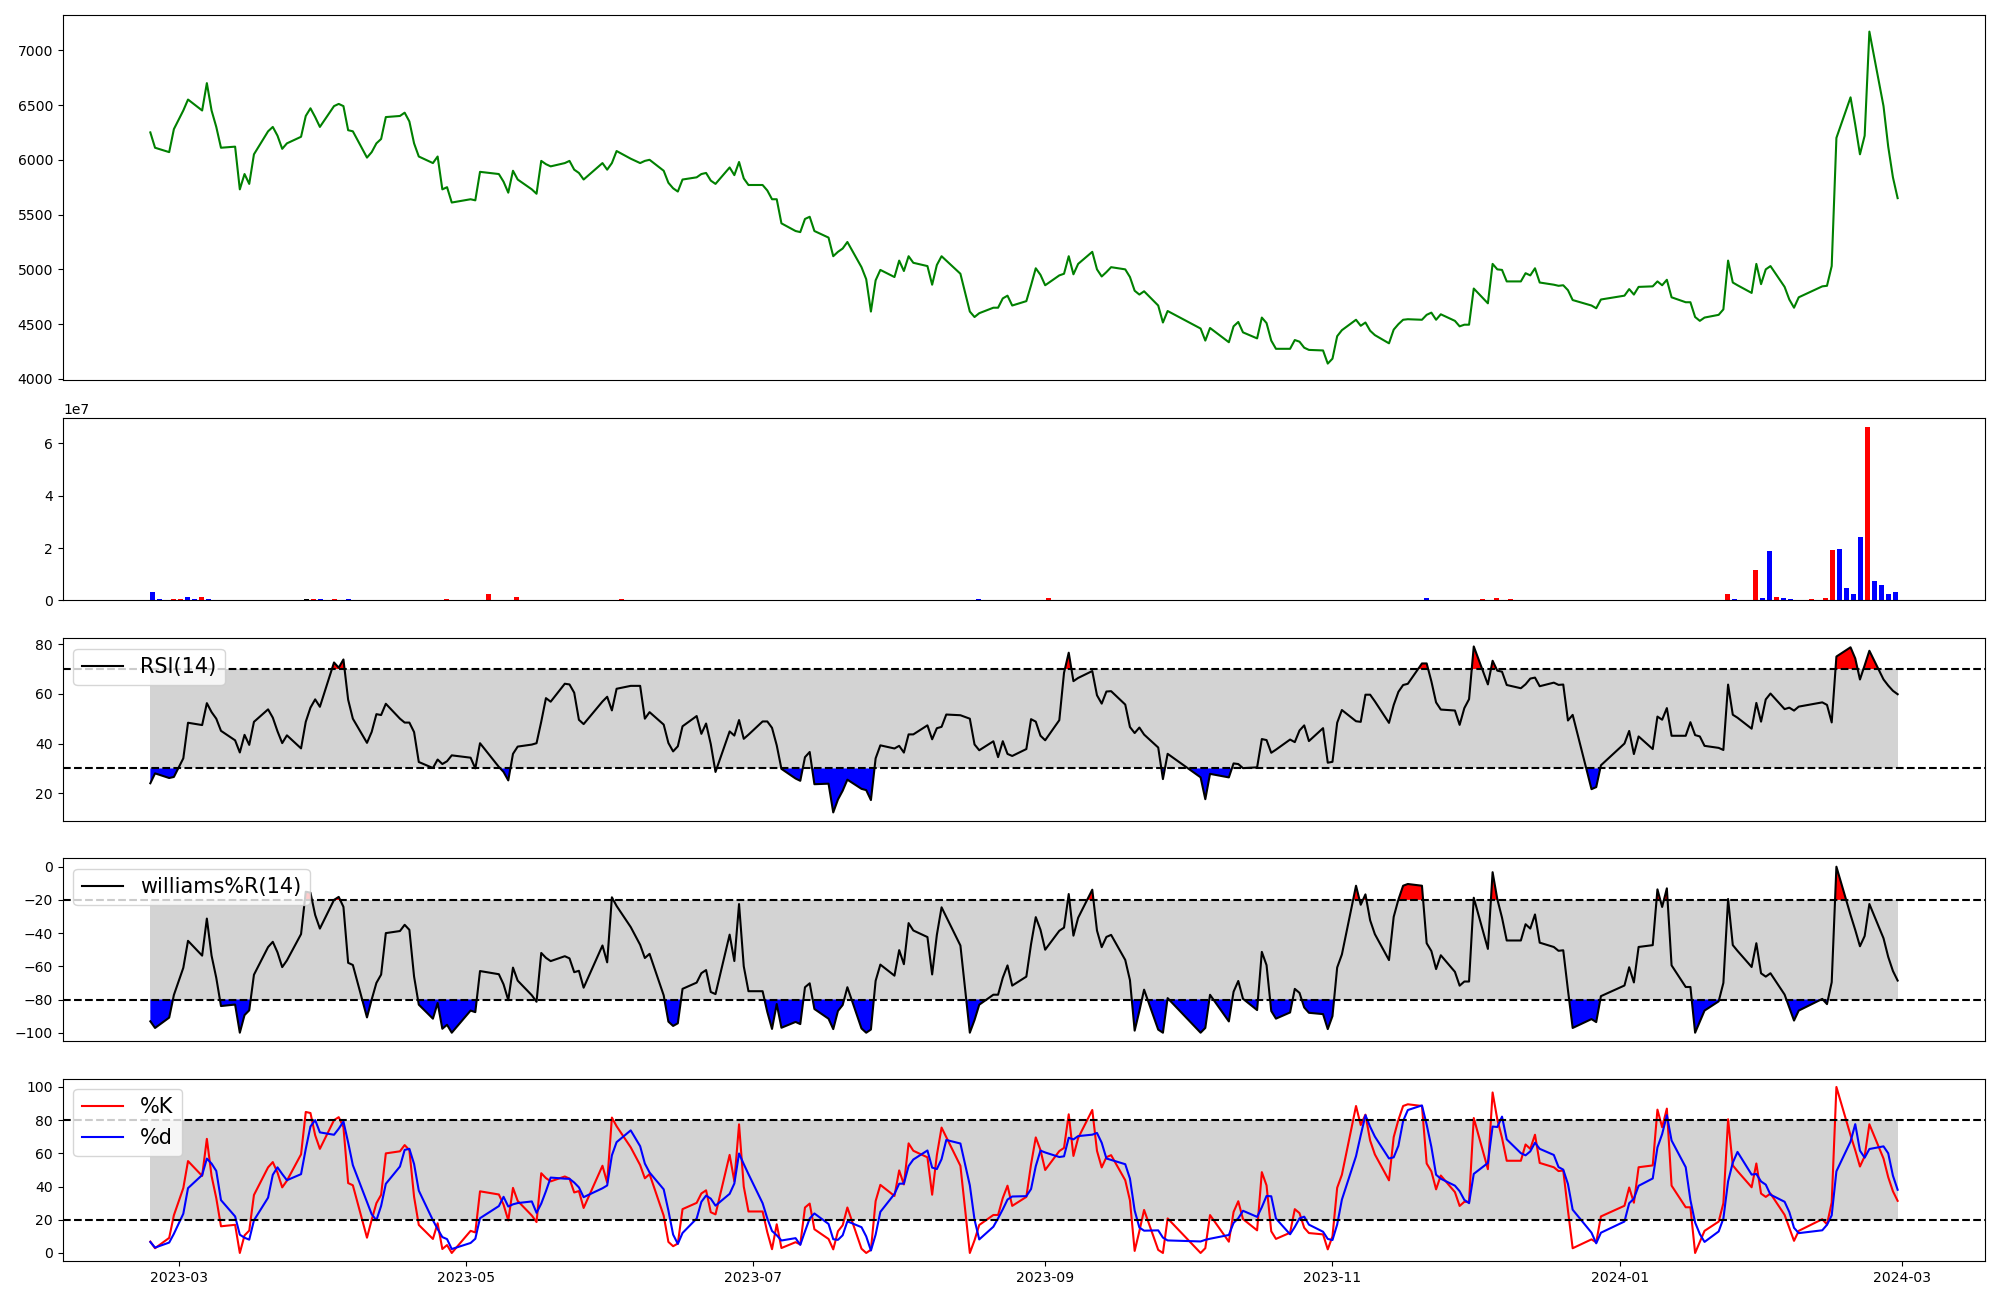Pick the 2024-01 date tick label
The height and width of the screenshot is (1300, 2000).
(1619, 1276)
